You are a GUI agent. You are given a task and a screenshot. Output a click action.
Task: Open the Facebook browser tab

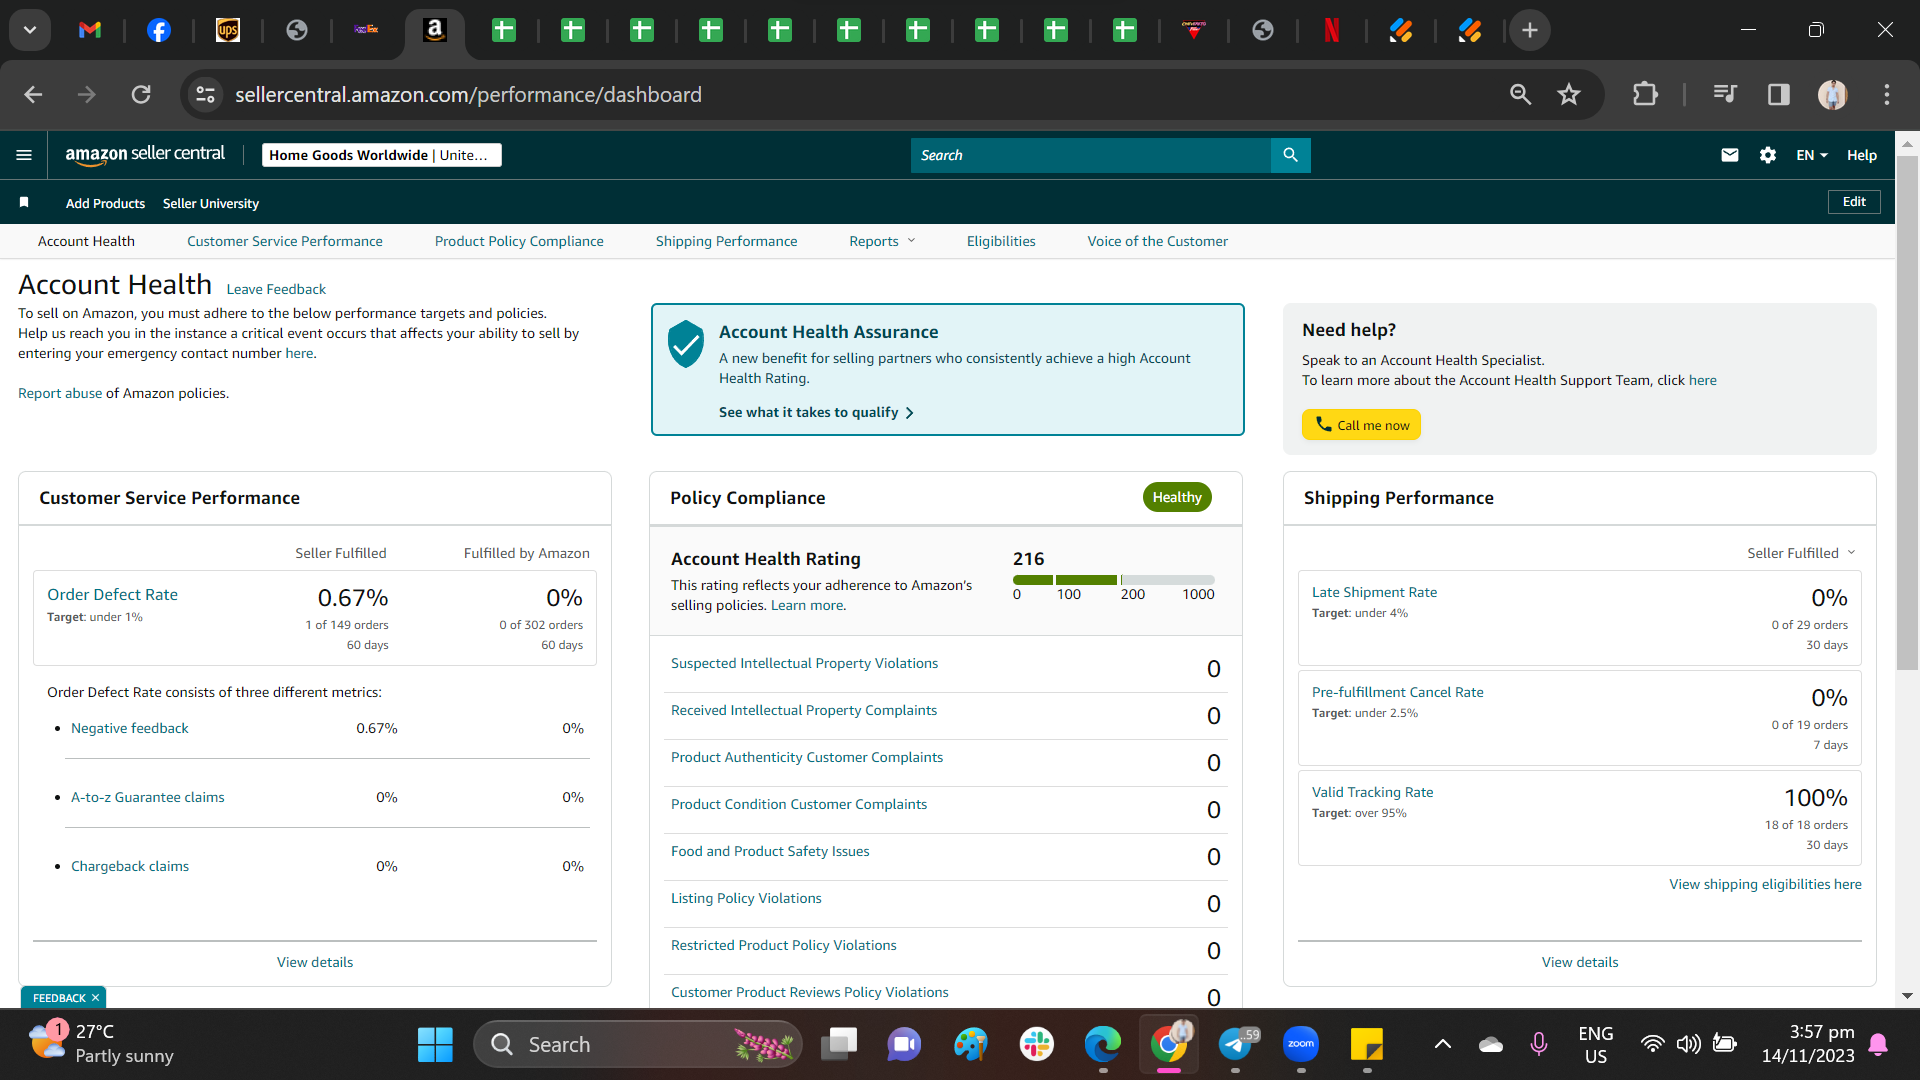tap(158, 30)
